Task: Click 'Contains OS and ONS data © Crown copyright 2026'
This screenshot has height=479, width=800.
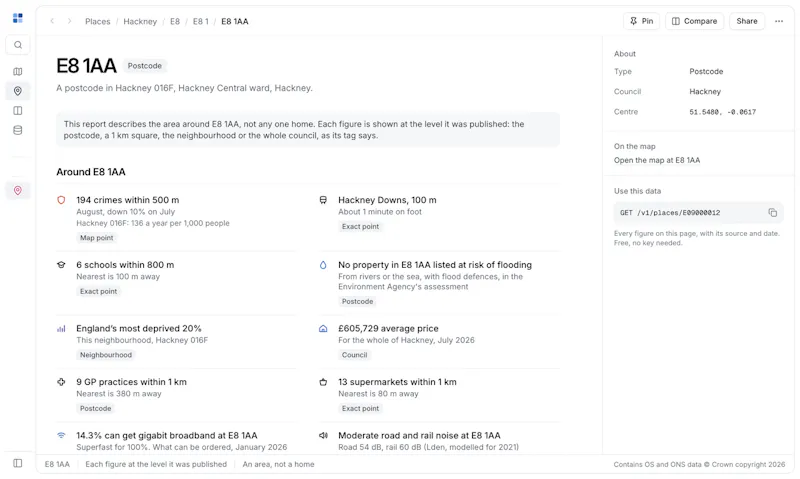Action: [699, 465]
